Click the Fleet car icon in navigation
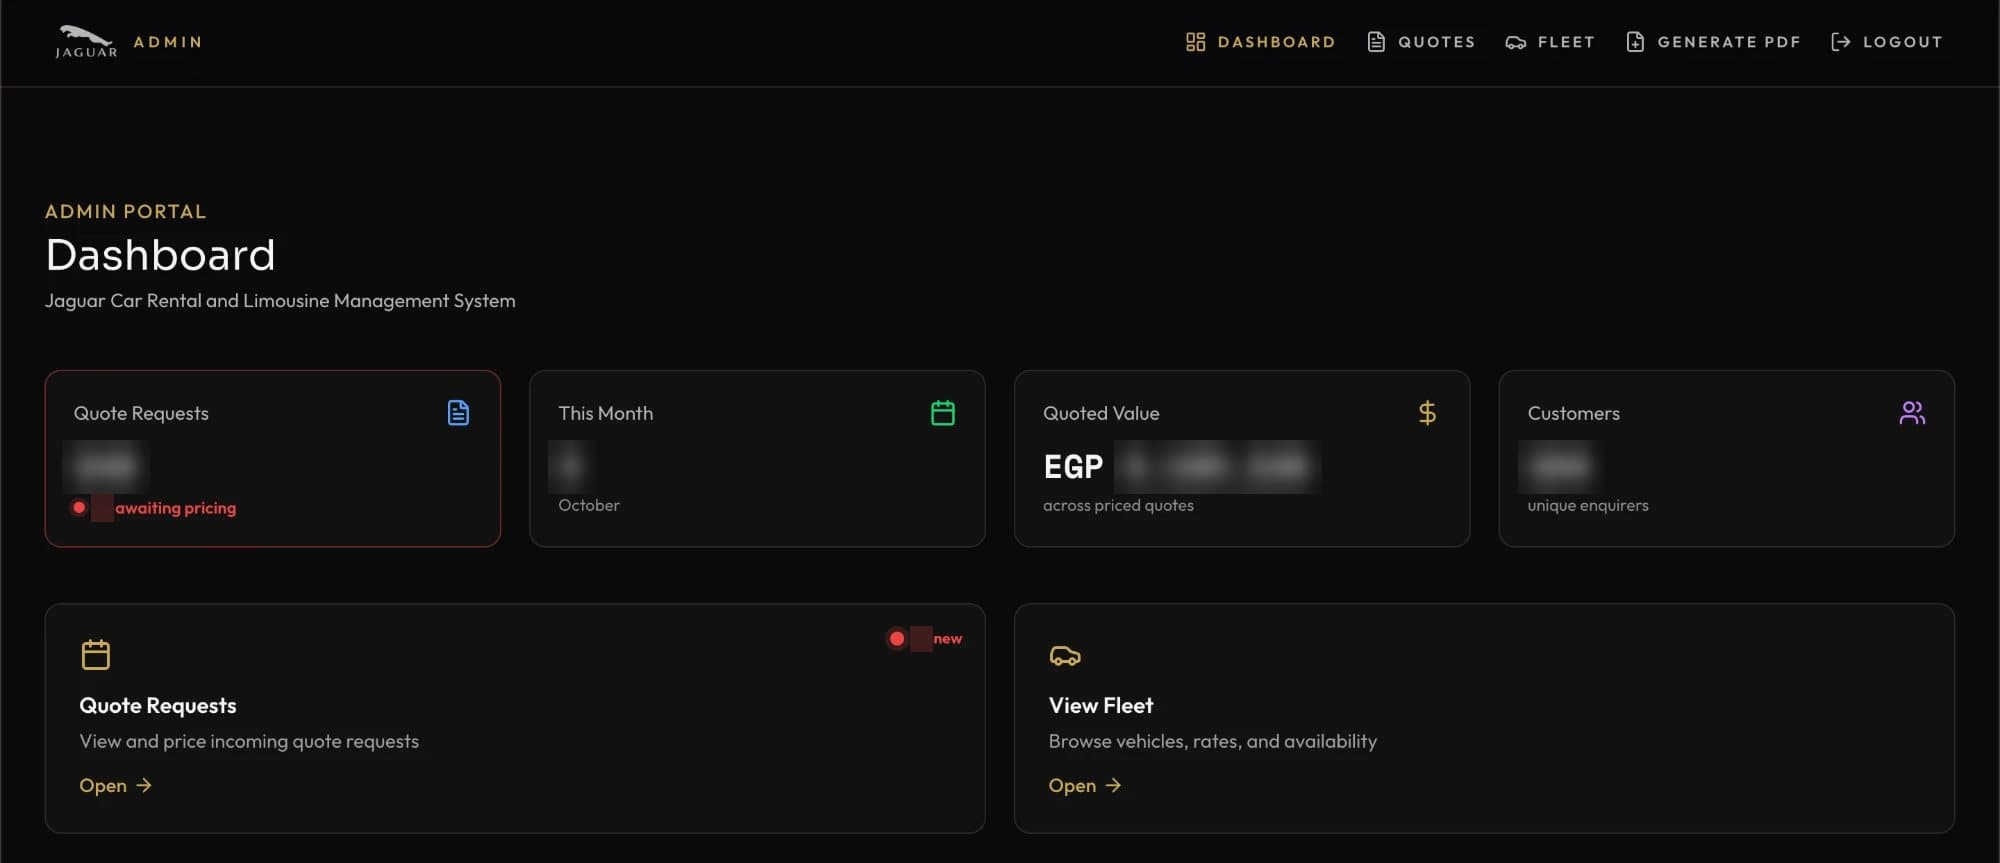Viewport: 2000px width, 863px height. click(x=1516, y=42)
